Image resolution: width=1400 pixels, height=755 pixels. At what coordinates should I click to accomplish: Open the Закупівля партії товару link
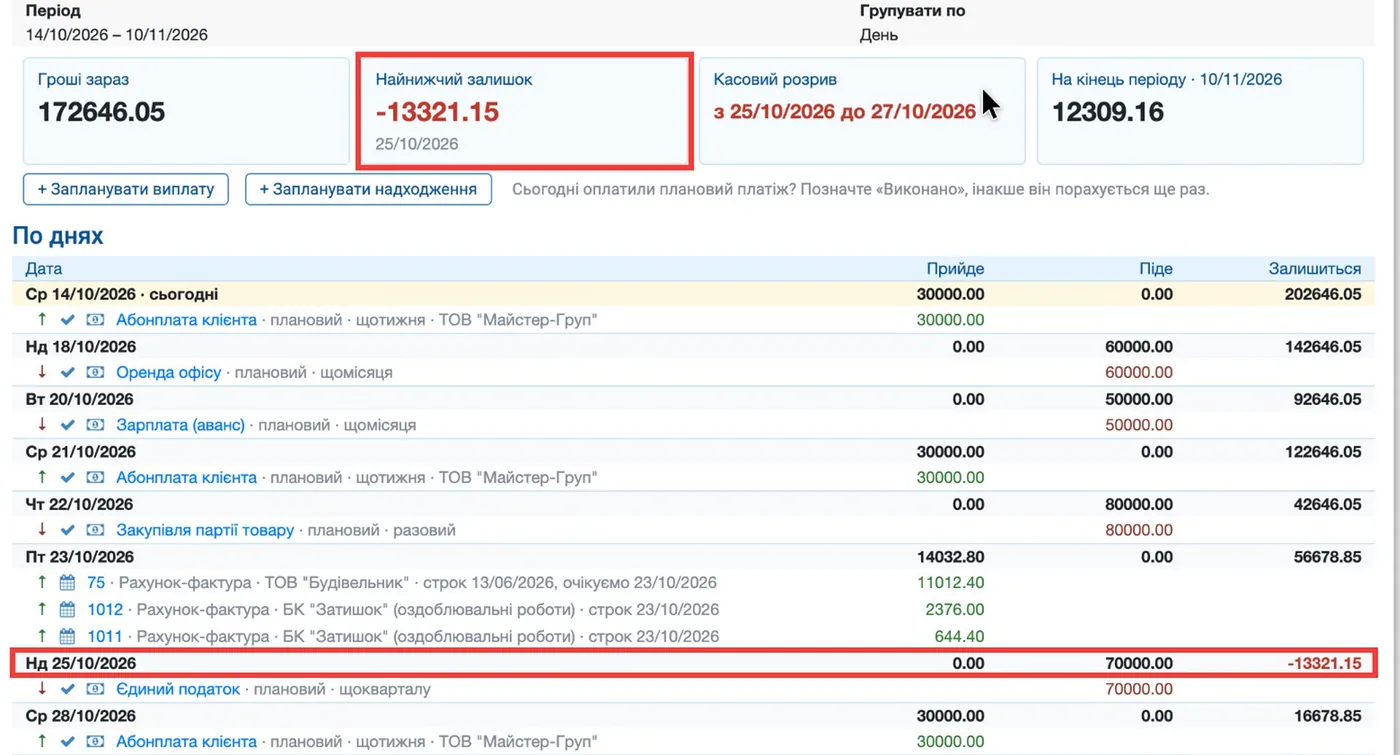click(x=205, y=530)
